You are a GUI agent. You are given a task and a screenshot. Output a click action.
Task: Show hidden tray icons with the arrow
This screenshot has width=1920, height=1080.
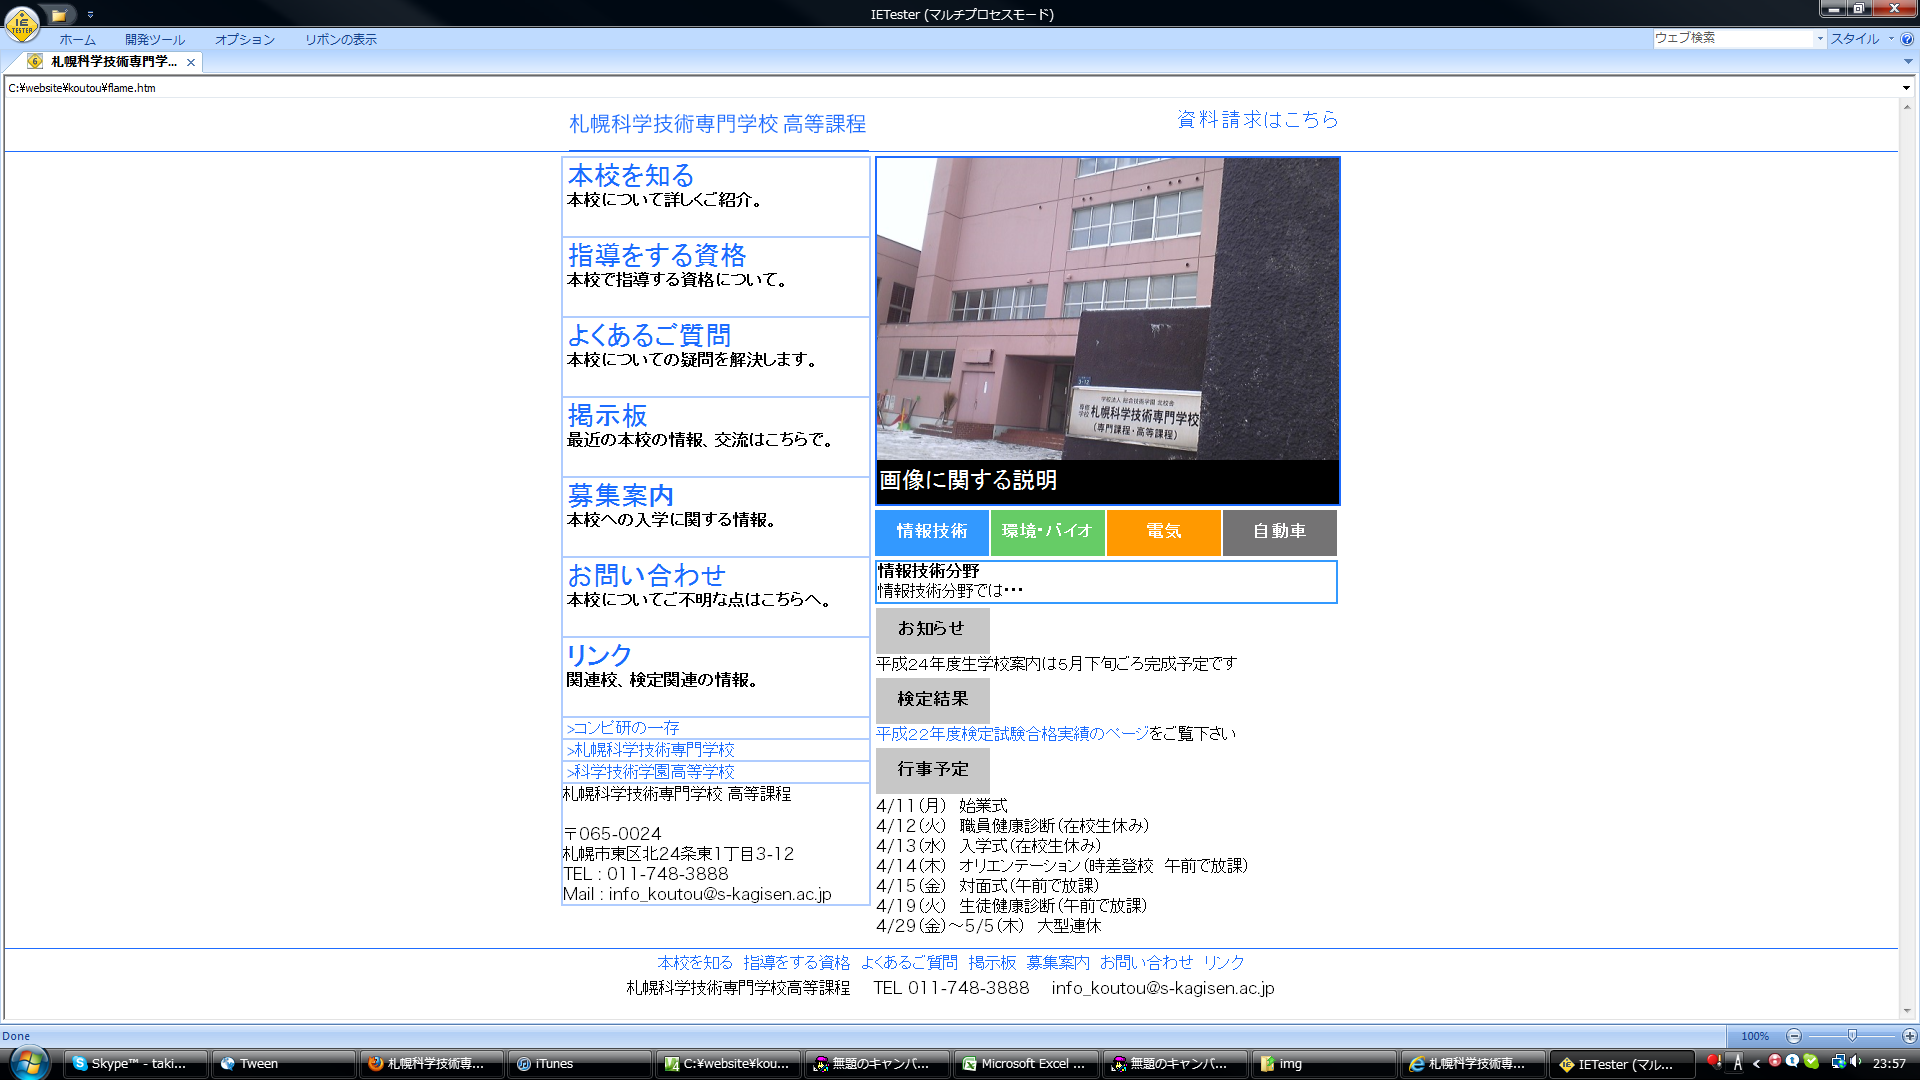click(x=1756, y=1064)
